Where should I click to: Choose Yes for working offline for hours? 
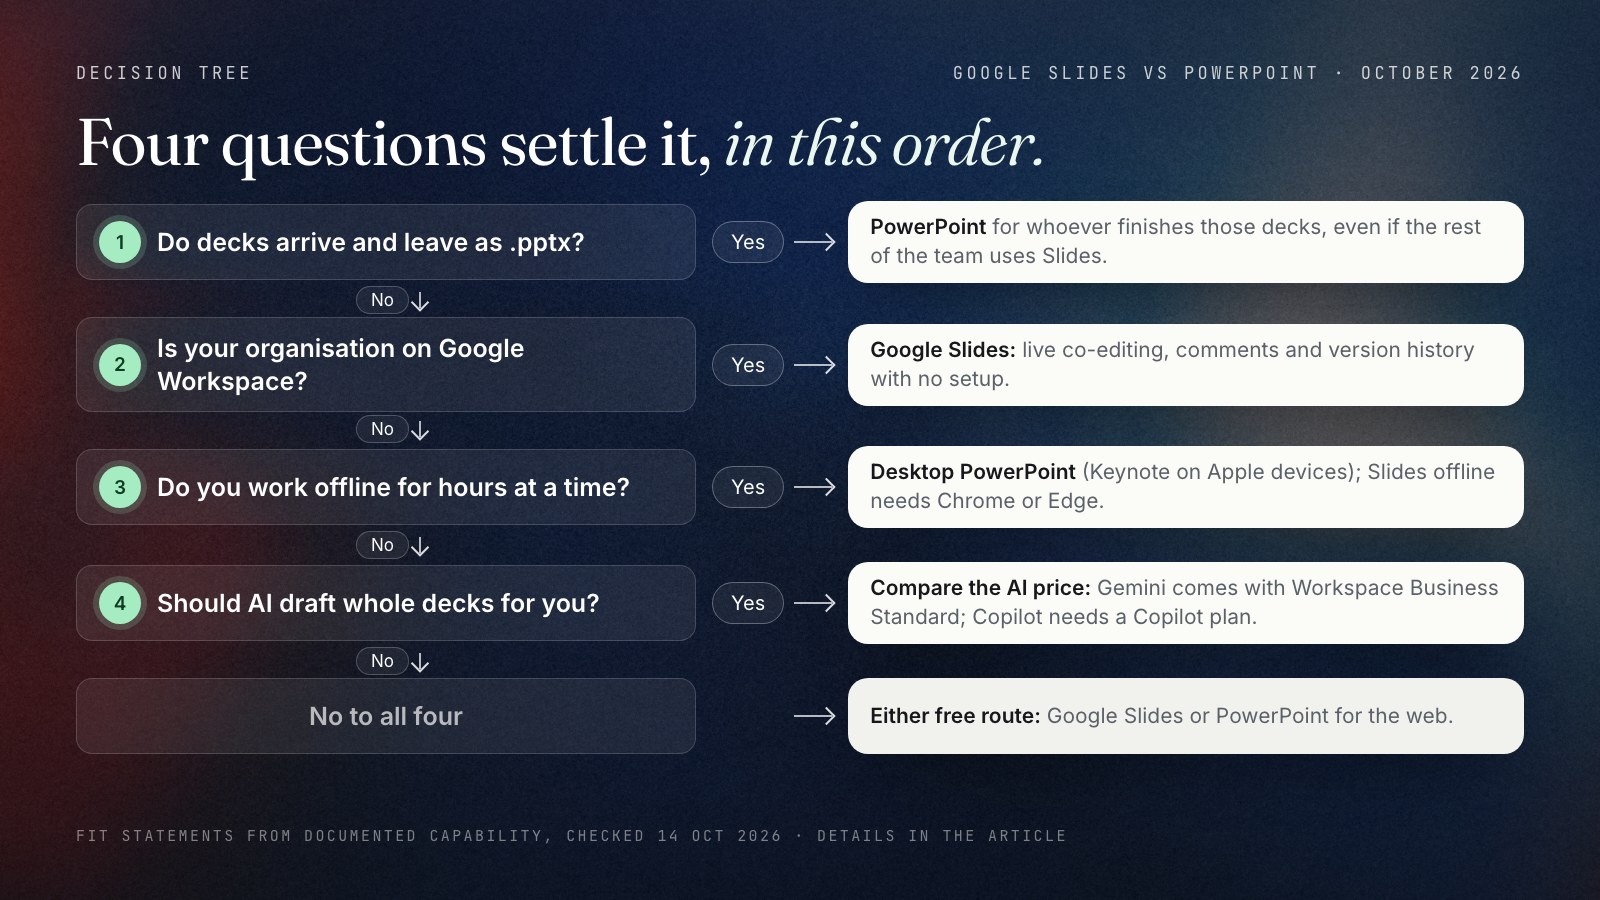click(x=748, y=487)
